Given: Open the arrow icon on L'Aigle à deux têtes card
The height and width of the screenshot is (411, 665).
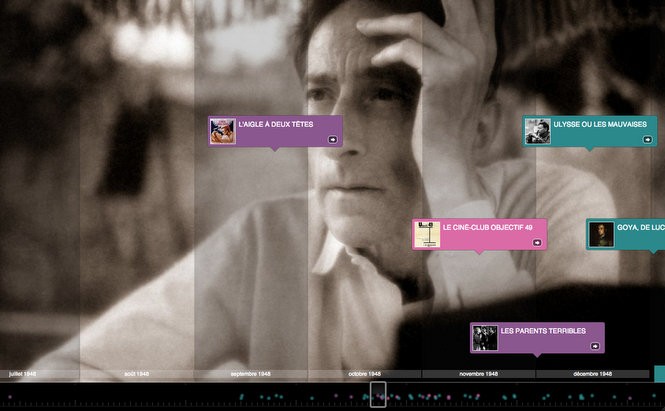Looking at the screenshot, I should tap(332, 139).
